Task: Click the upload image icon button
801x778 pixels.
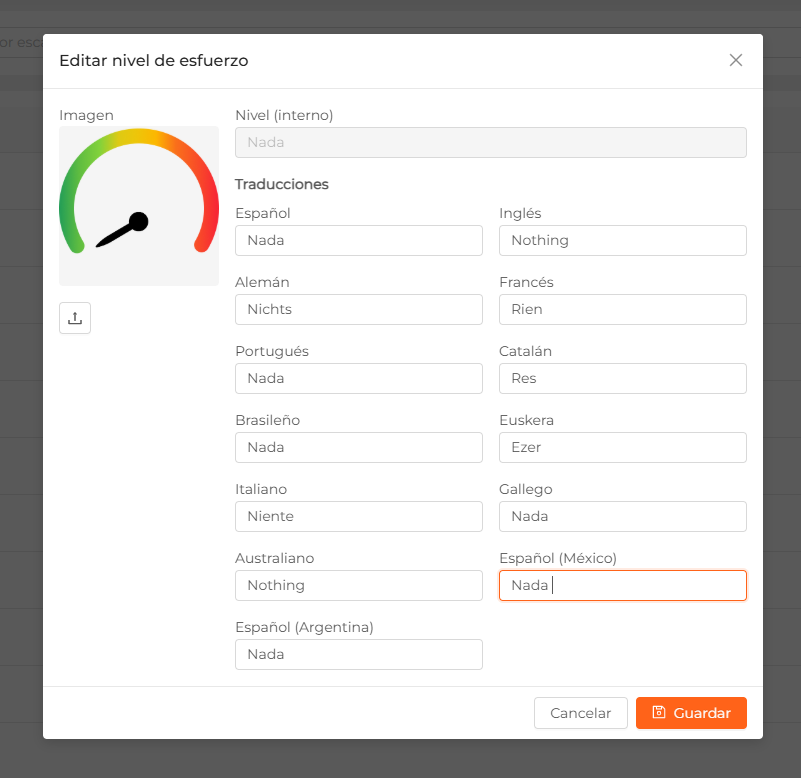Action: click(75, 318)
